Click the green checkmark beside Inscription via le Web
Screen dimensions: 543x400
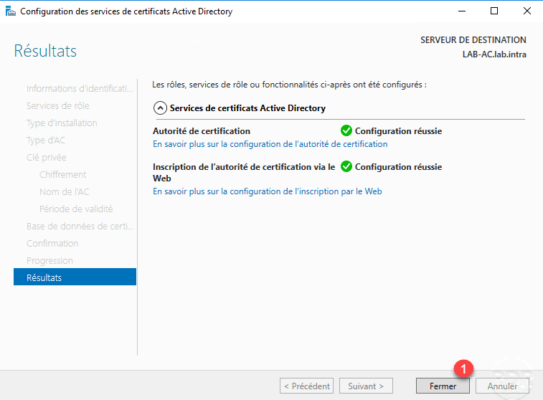pos(346,167)
